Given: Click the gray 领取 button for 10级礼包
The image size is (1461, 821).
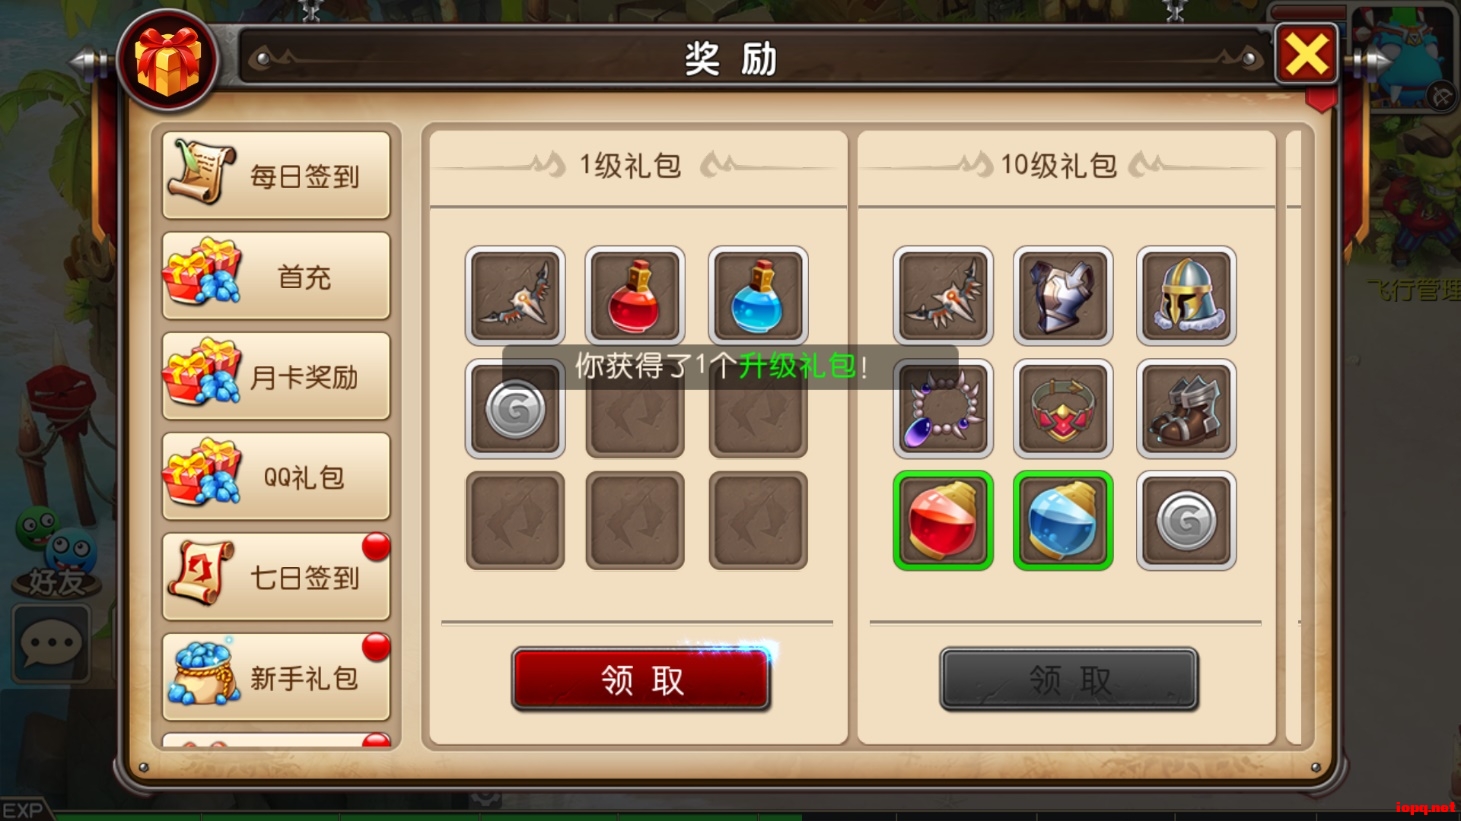Looking at the screenshot, I should 1069,680.
